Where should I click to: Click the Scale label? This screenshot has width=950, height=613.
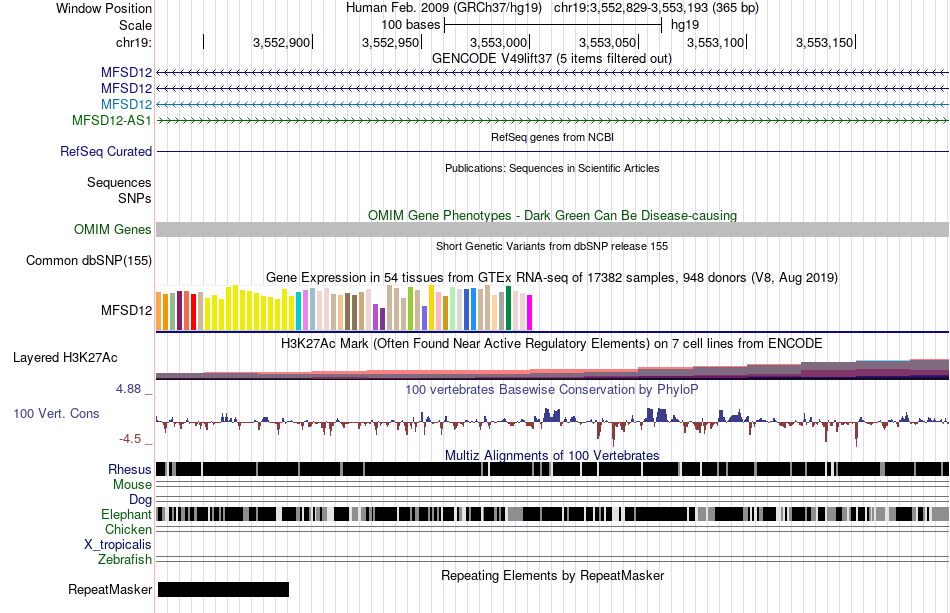click(135, 25)
